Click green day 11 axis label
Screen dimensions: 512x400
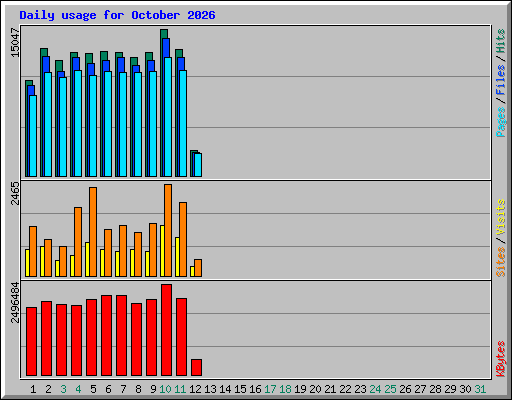(x=180, y=389)
